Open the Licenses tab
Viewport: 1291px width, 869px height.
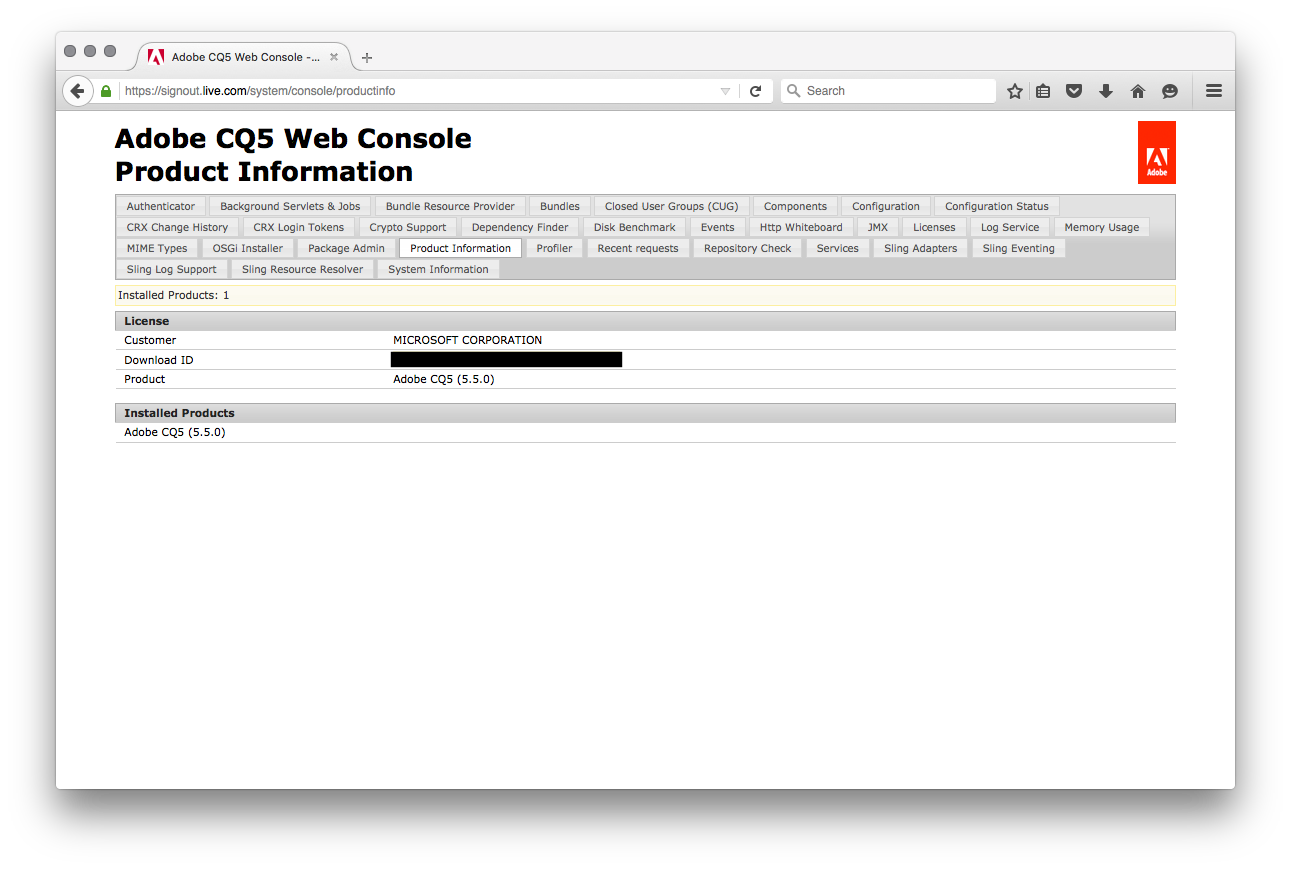coord(935,227)
